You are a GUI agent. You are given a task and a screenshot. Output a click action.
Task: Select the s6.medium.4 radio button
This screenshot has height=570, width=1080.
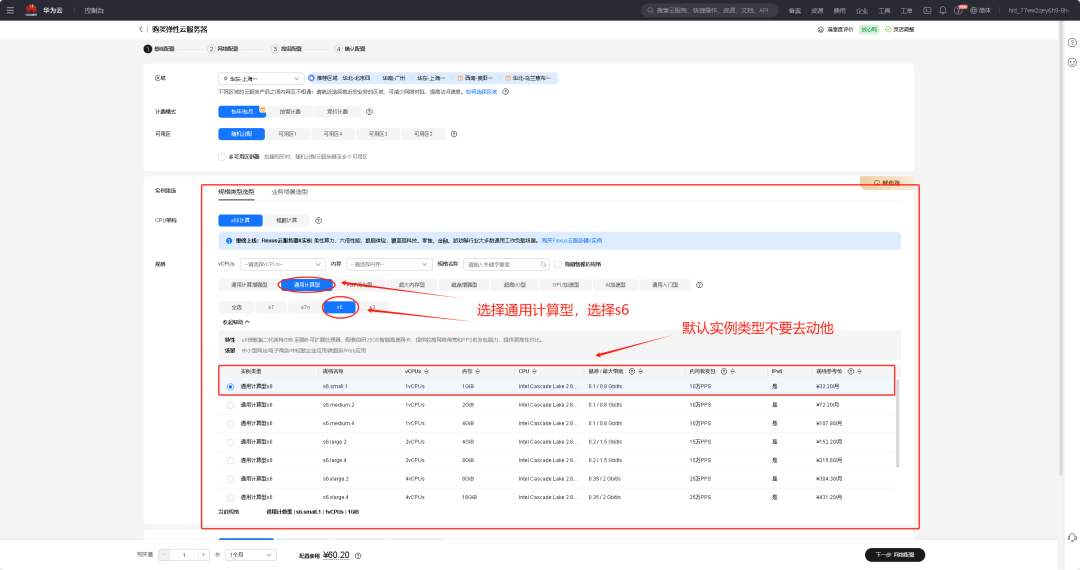pos(230,424)
